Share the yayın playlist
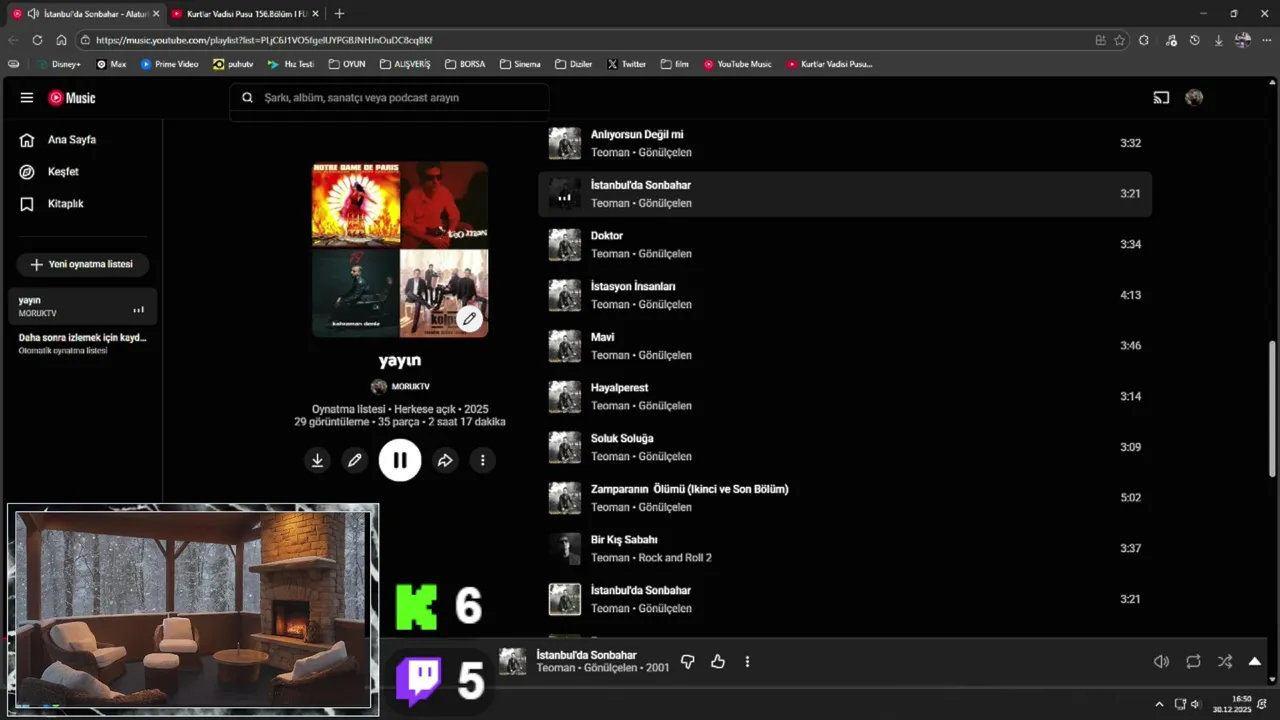Viewport: 1280px width, 720px height. point(445,460)
